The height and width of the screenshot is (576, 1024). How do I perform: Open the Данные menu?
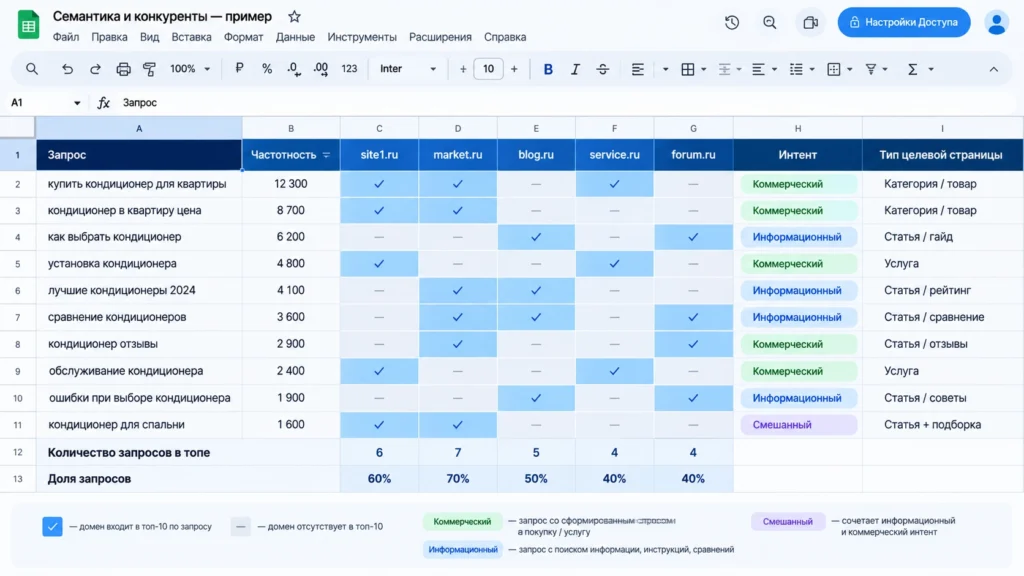295,37
